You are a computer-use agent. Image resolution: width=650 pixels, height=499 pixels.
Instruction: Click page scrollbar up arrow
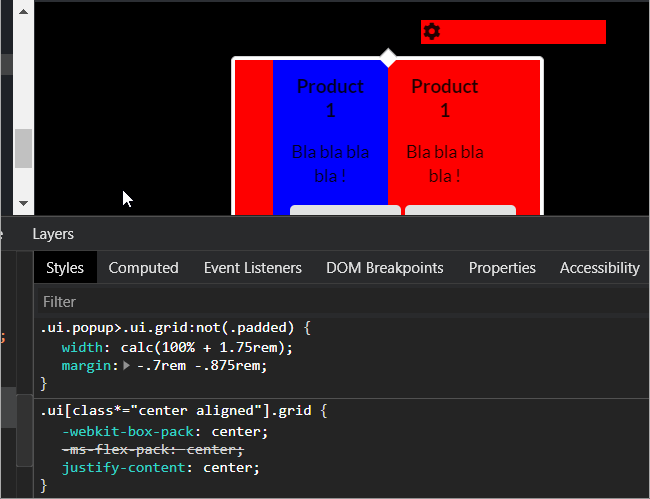click(24, 12)
